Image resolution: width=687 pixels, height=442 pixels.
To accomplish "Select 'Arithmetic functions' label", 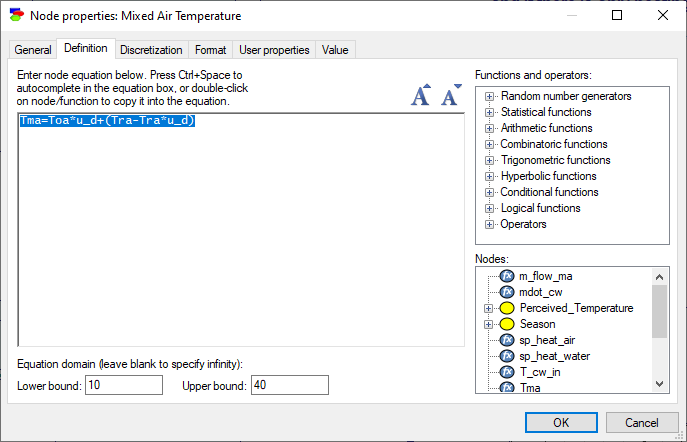I will [x=547, y=128].
